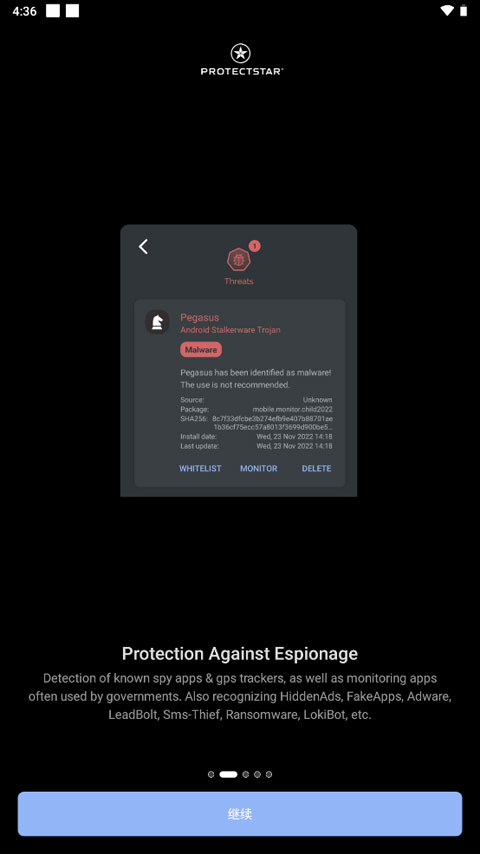The image size is (480, 854).
Task: Tap the red Threats bug icon
Action: pyautogui.click(x=238, y=260)
